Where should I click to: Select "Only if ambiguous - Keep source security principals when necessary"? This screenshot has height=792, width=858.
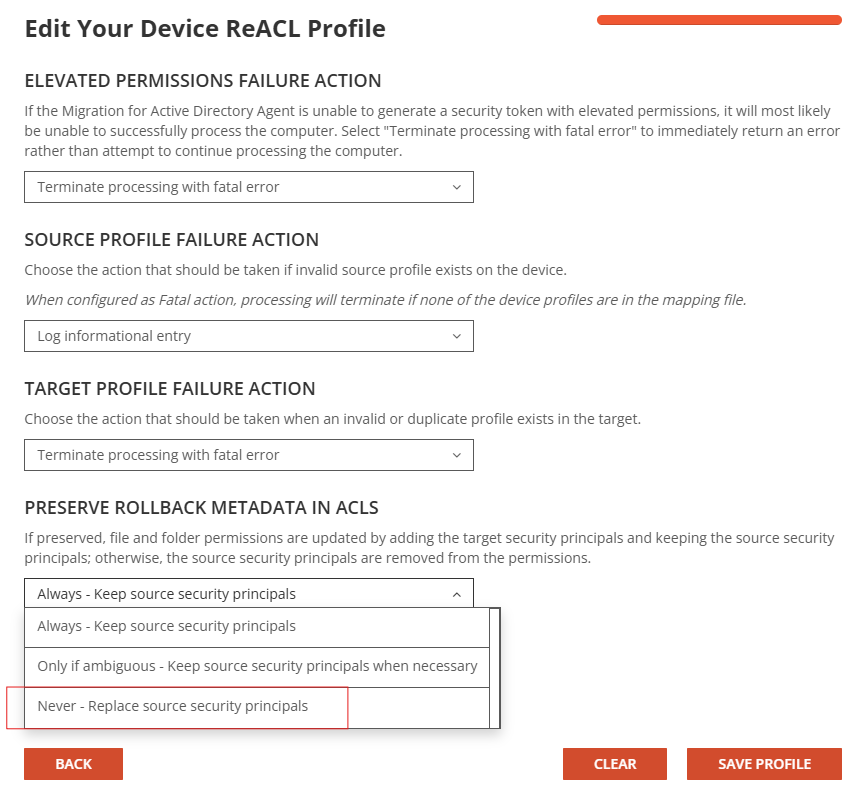(x=256, y=666)
